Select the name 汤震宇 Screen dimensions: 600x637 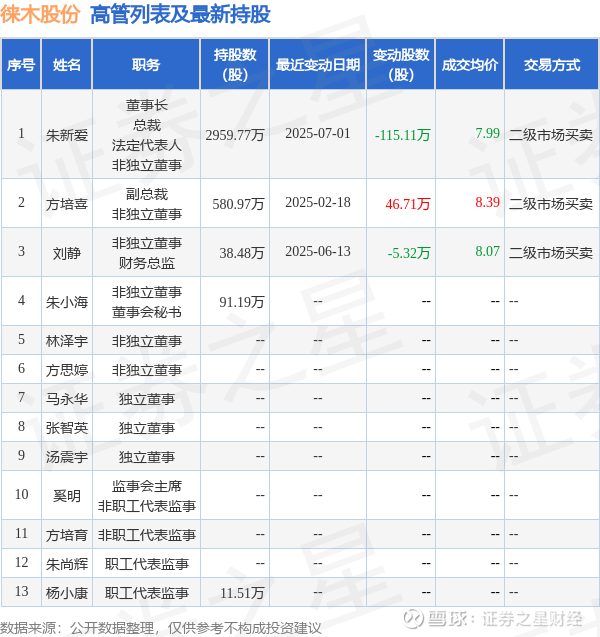click(x=67, y=457)
